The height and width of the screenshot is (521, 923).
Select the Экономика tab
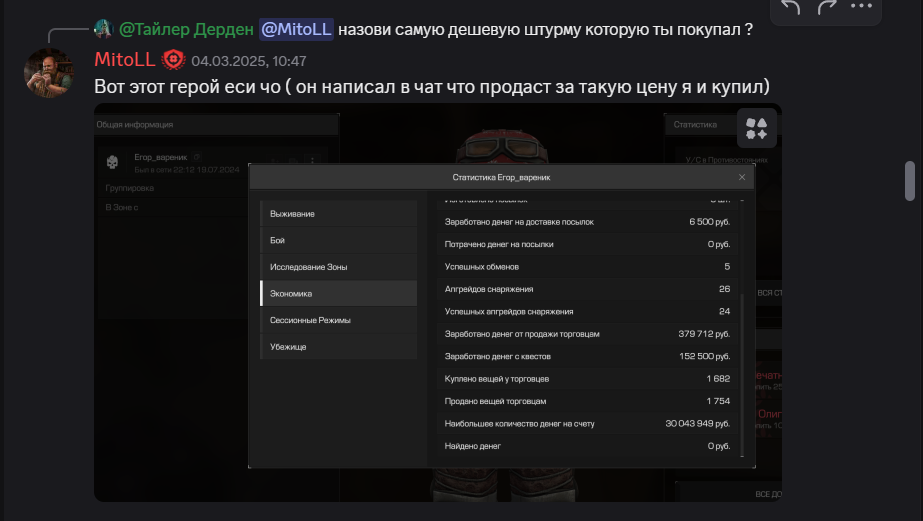(x=338, y=293)
